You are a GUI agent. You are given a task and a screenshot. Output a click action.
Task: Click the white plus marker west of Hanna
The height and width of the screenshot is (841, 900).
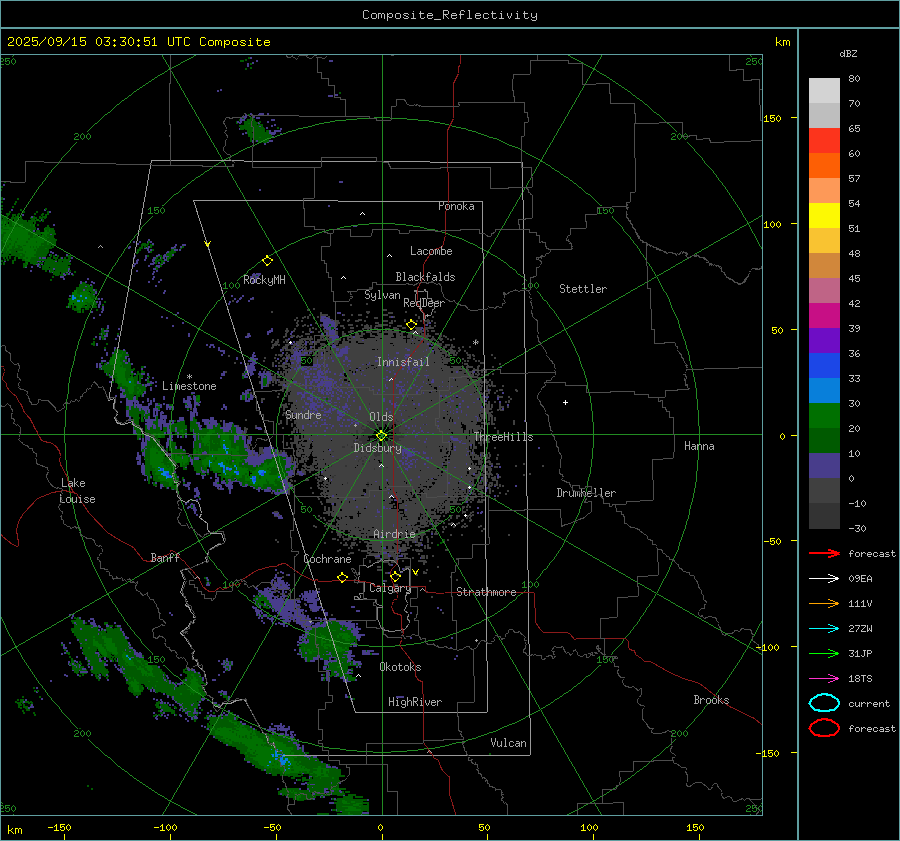click(565, 402)
